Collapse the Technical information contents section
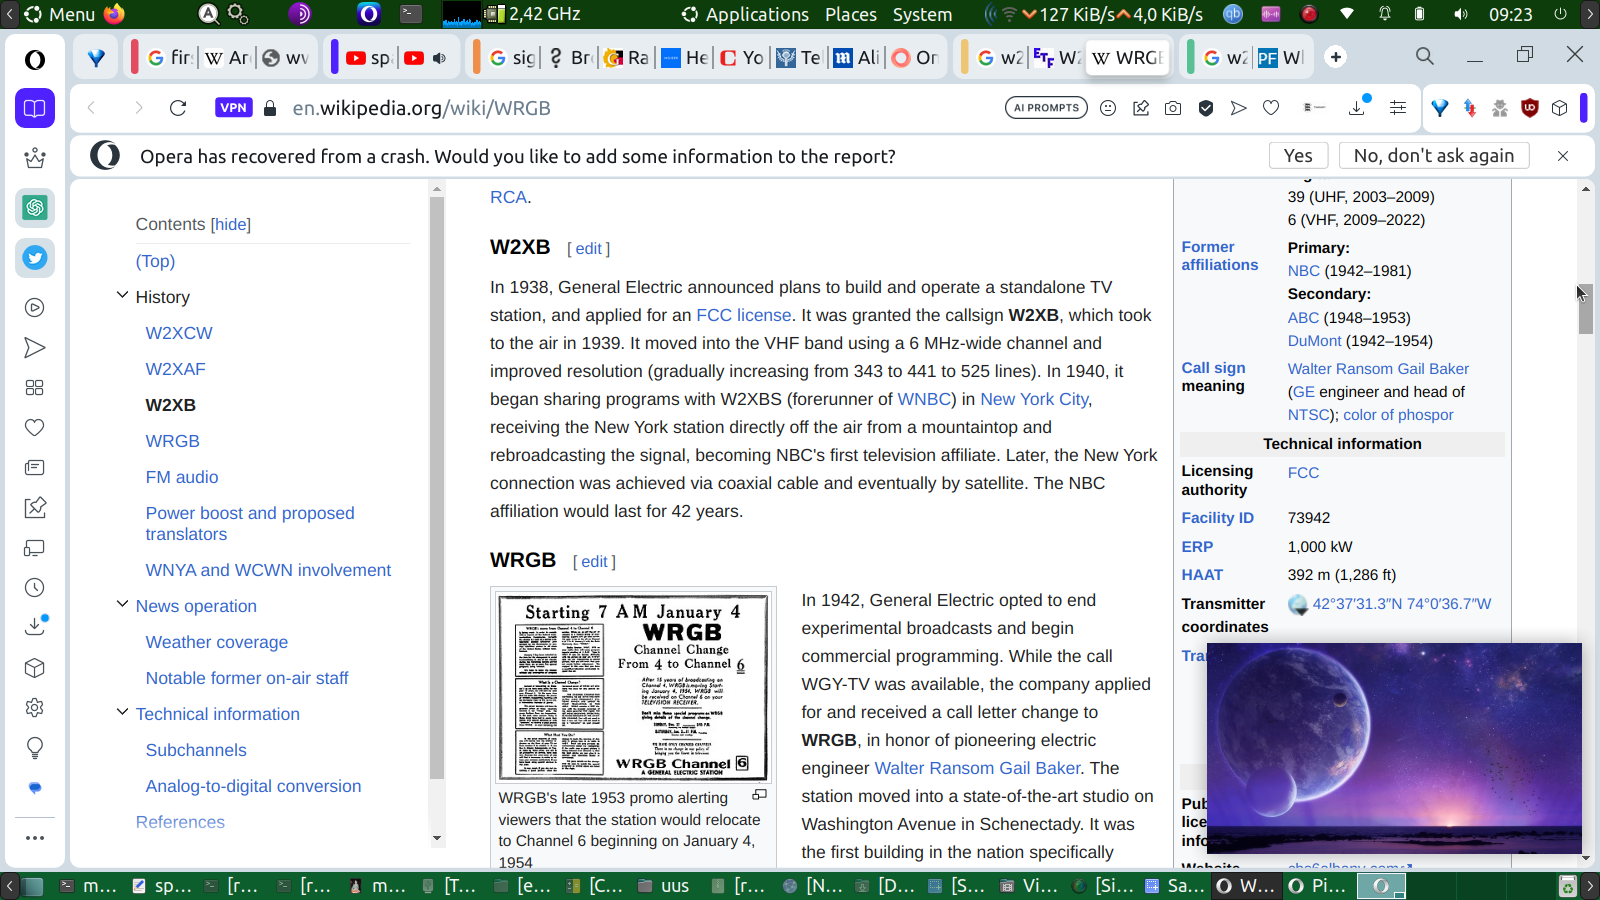This screenshot has height=900, width=1600. point(122,713)
